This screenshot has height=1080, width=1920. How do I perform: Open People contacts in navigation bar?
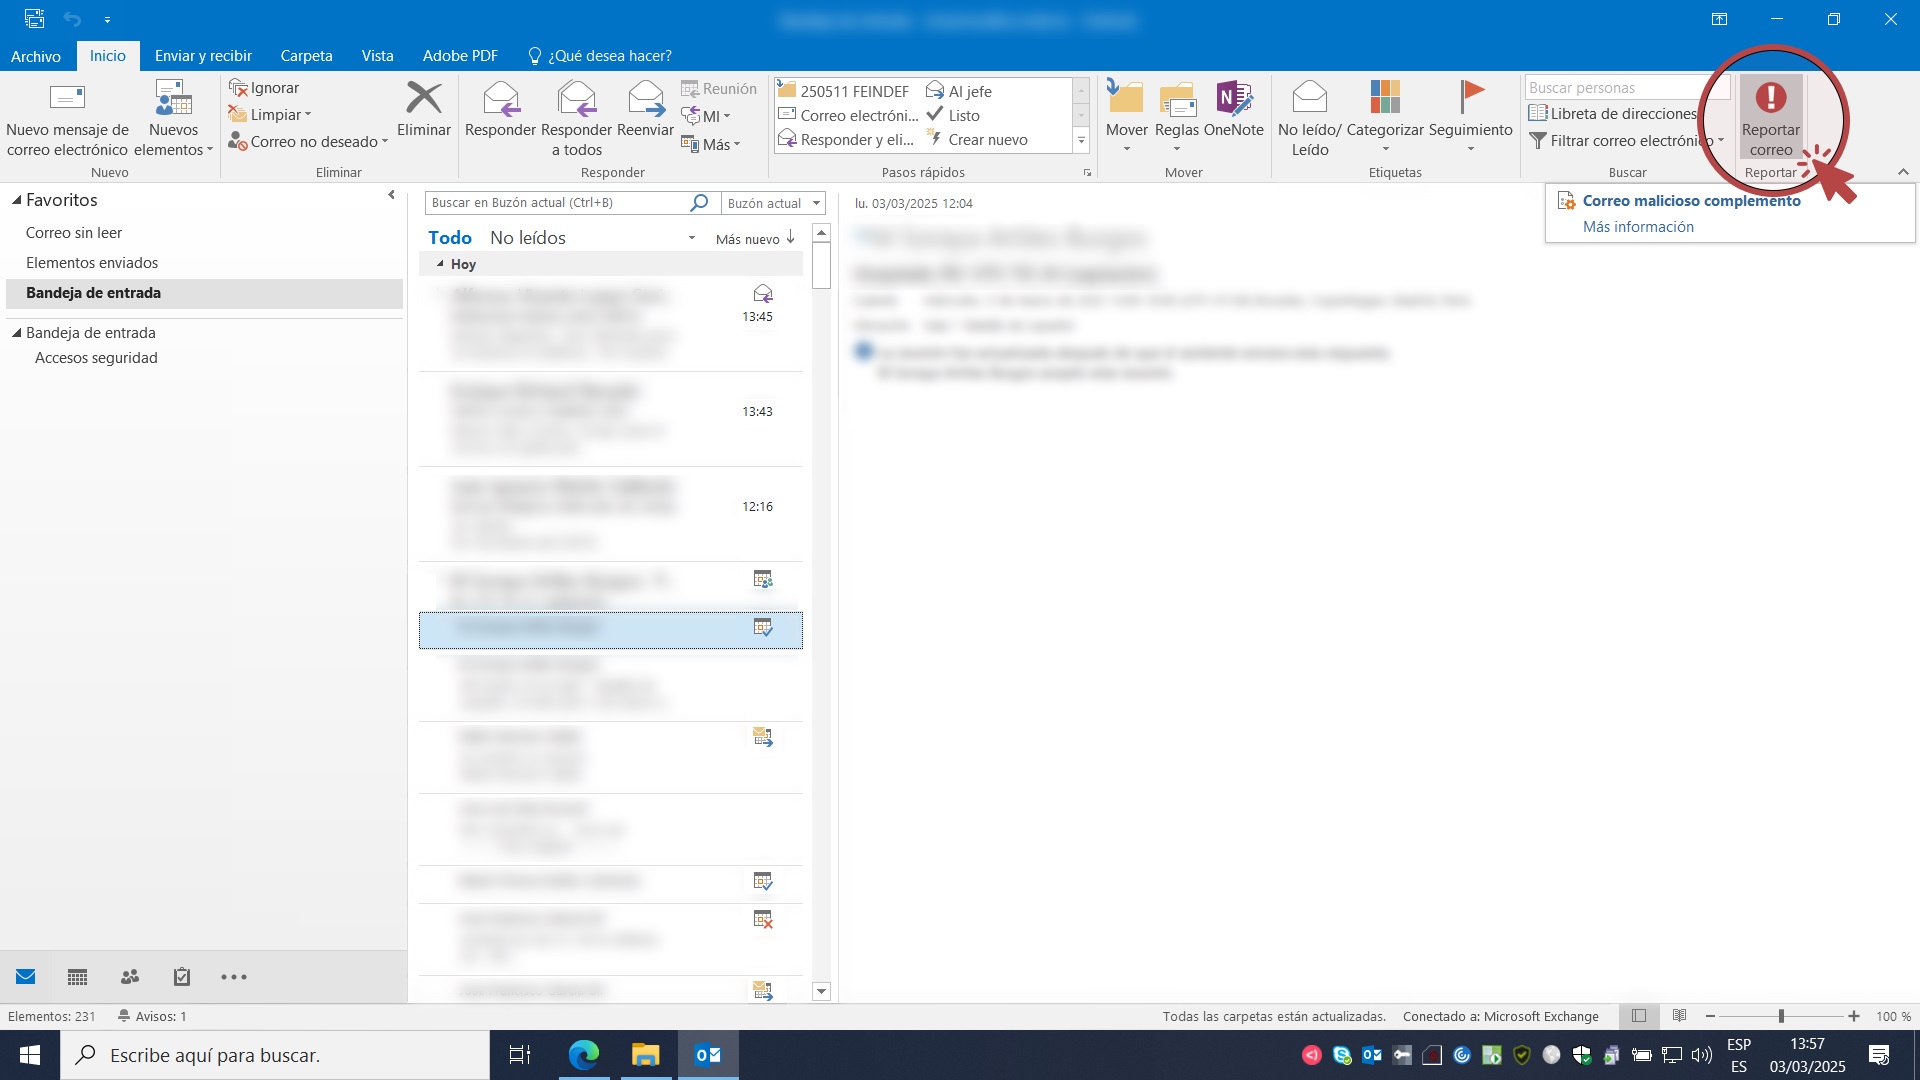[x=130, y=977]
